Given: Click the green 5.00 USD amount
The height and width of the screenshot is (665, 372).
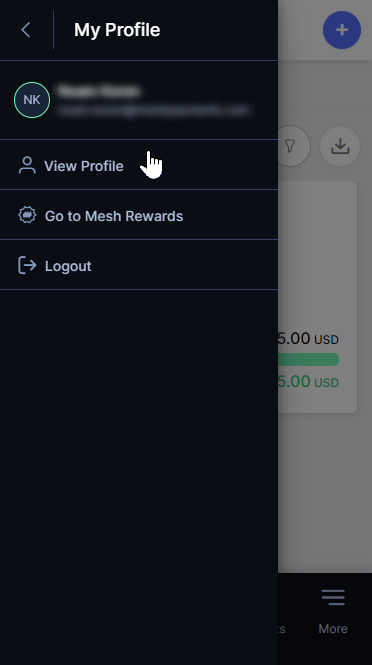Looking at the screenshot, I should click(x=308, y=381).
